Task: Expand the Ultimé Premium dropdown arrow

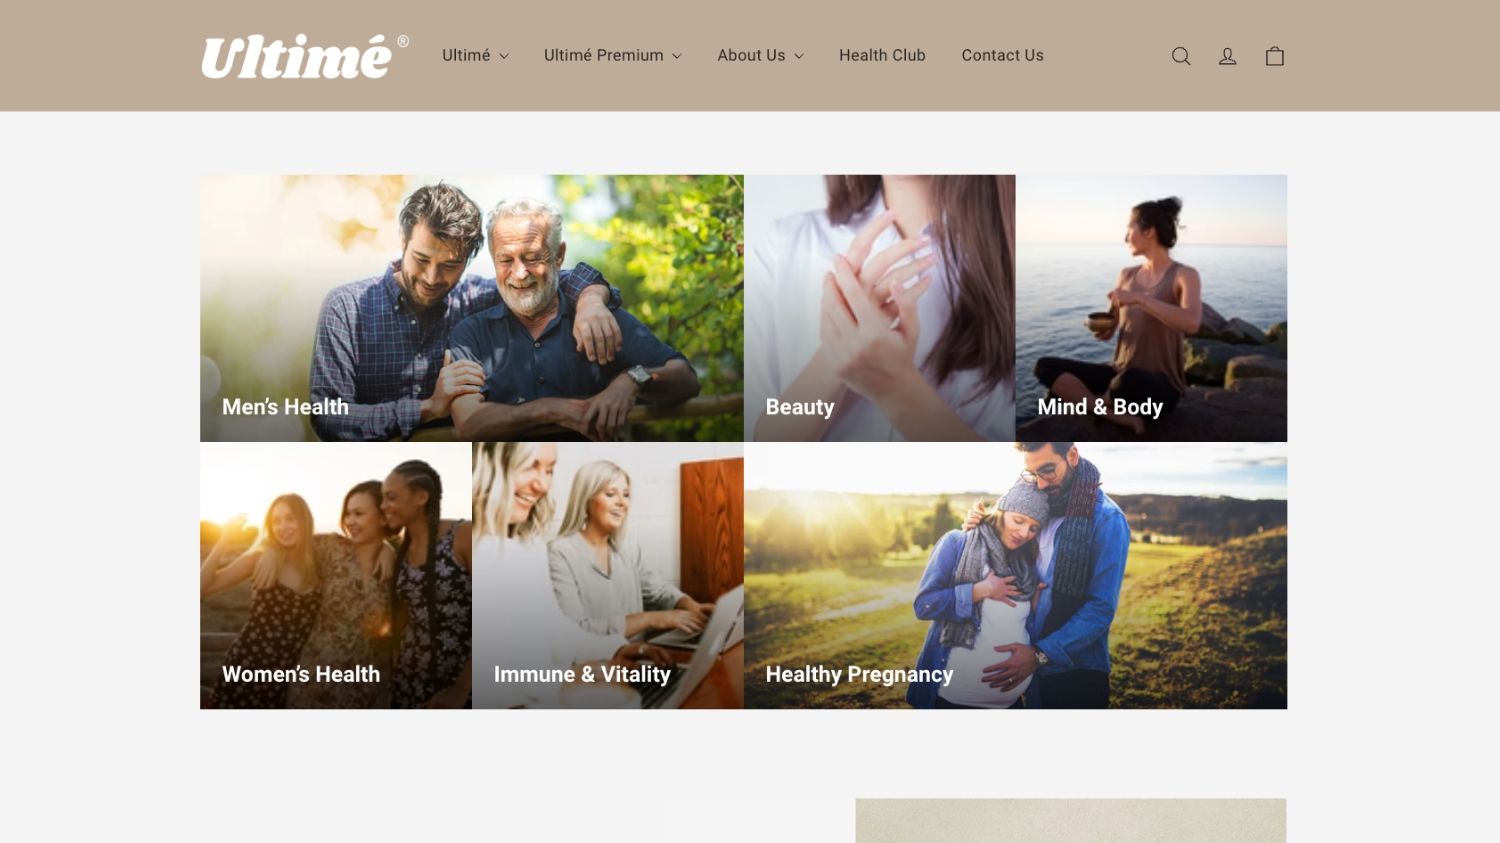Action: coord(677,56)
